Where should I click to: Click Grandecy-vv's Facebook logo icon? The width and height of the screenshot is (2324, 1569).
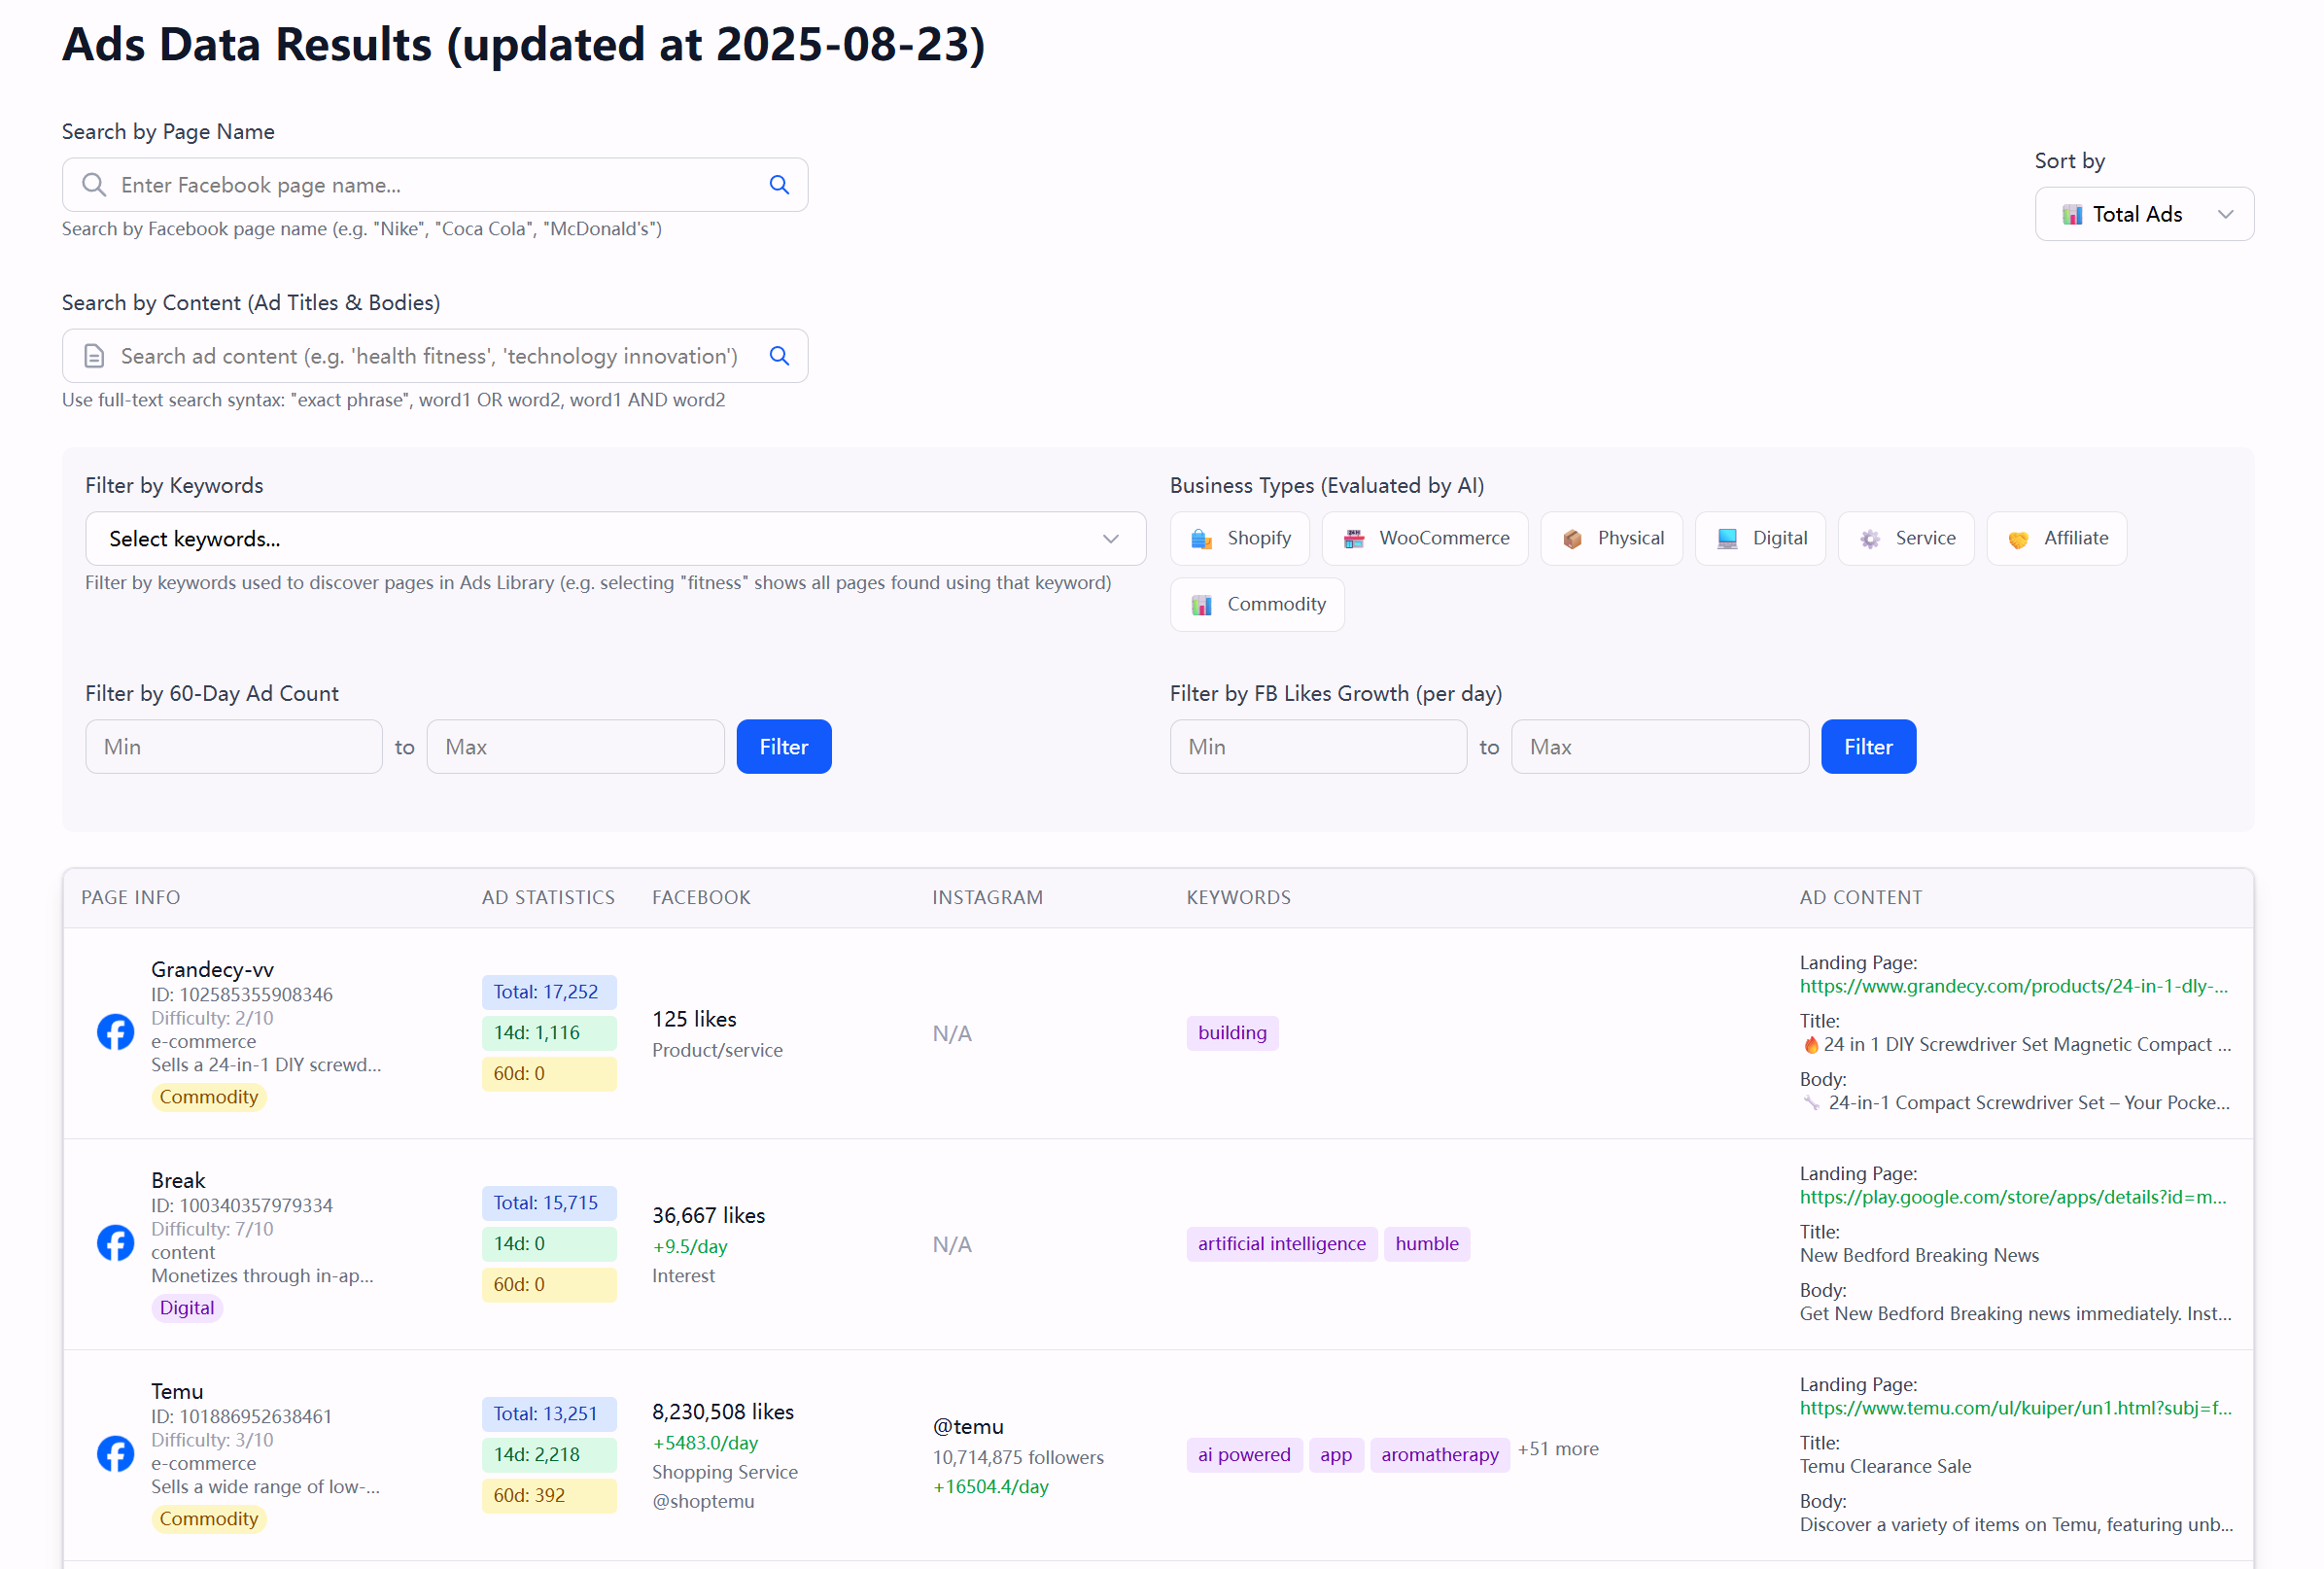tap(115, 1032)
